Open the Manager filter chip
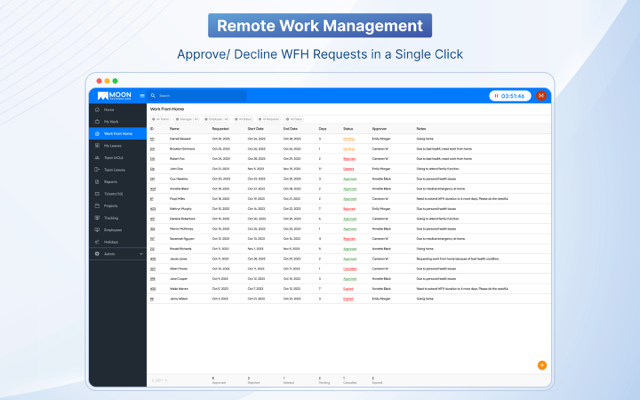640x400 pixels. (x=187, y=119)
